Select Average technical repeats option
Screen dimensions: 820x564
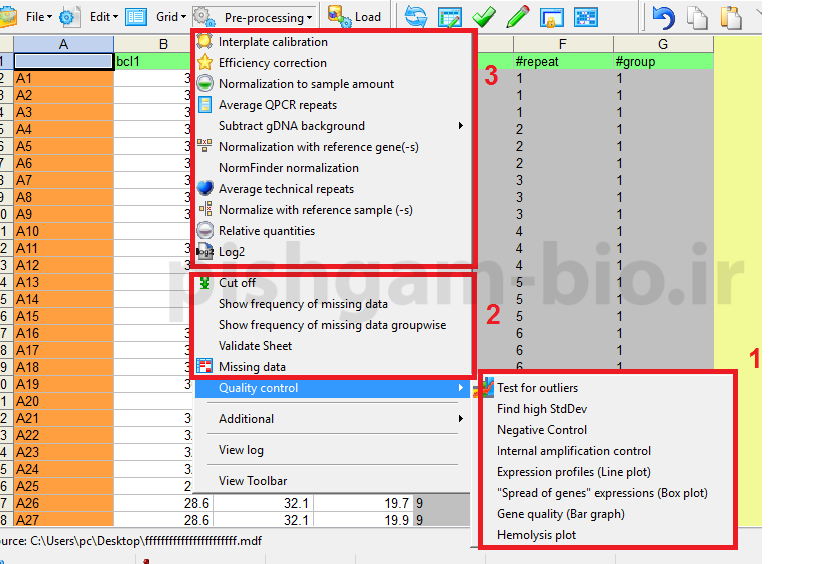[286, 189]
